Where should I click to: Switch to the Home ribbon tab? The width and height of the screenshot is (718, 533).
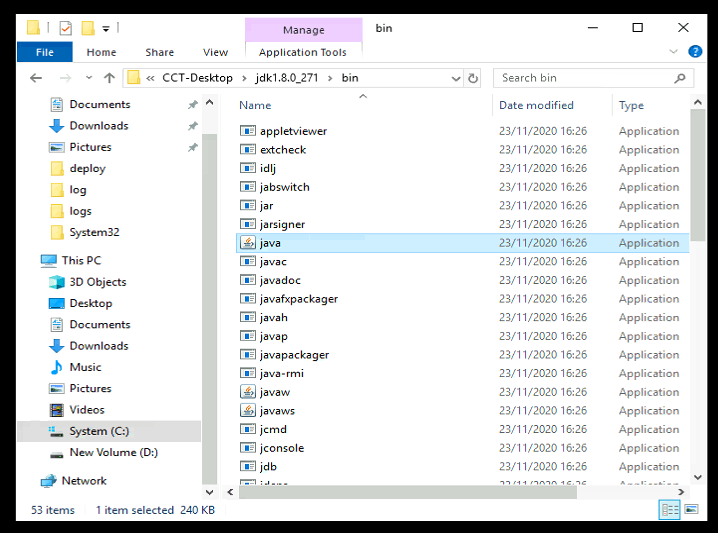101,52
